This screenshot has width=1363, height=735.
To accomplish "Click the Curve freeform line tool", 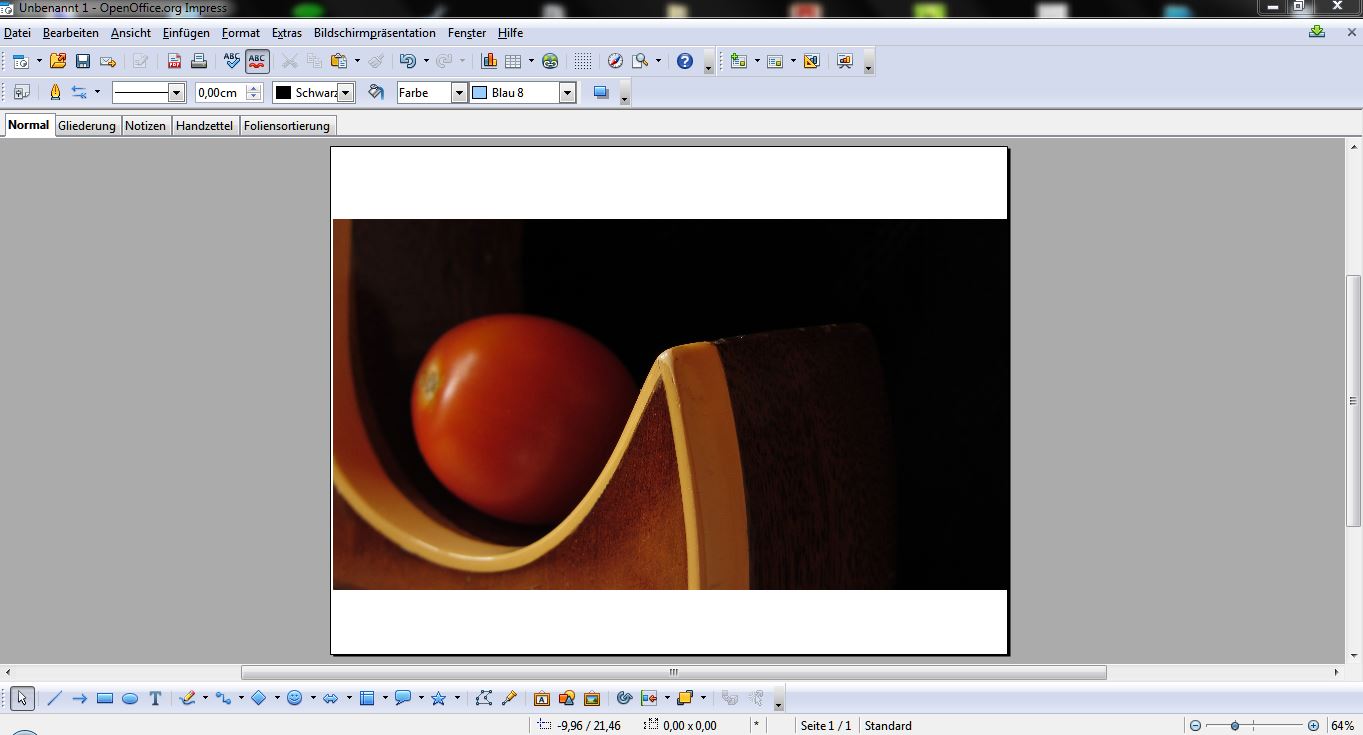I will 186,698.
